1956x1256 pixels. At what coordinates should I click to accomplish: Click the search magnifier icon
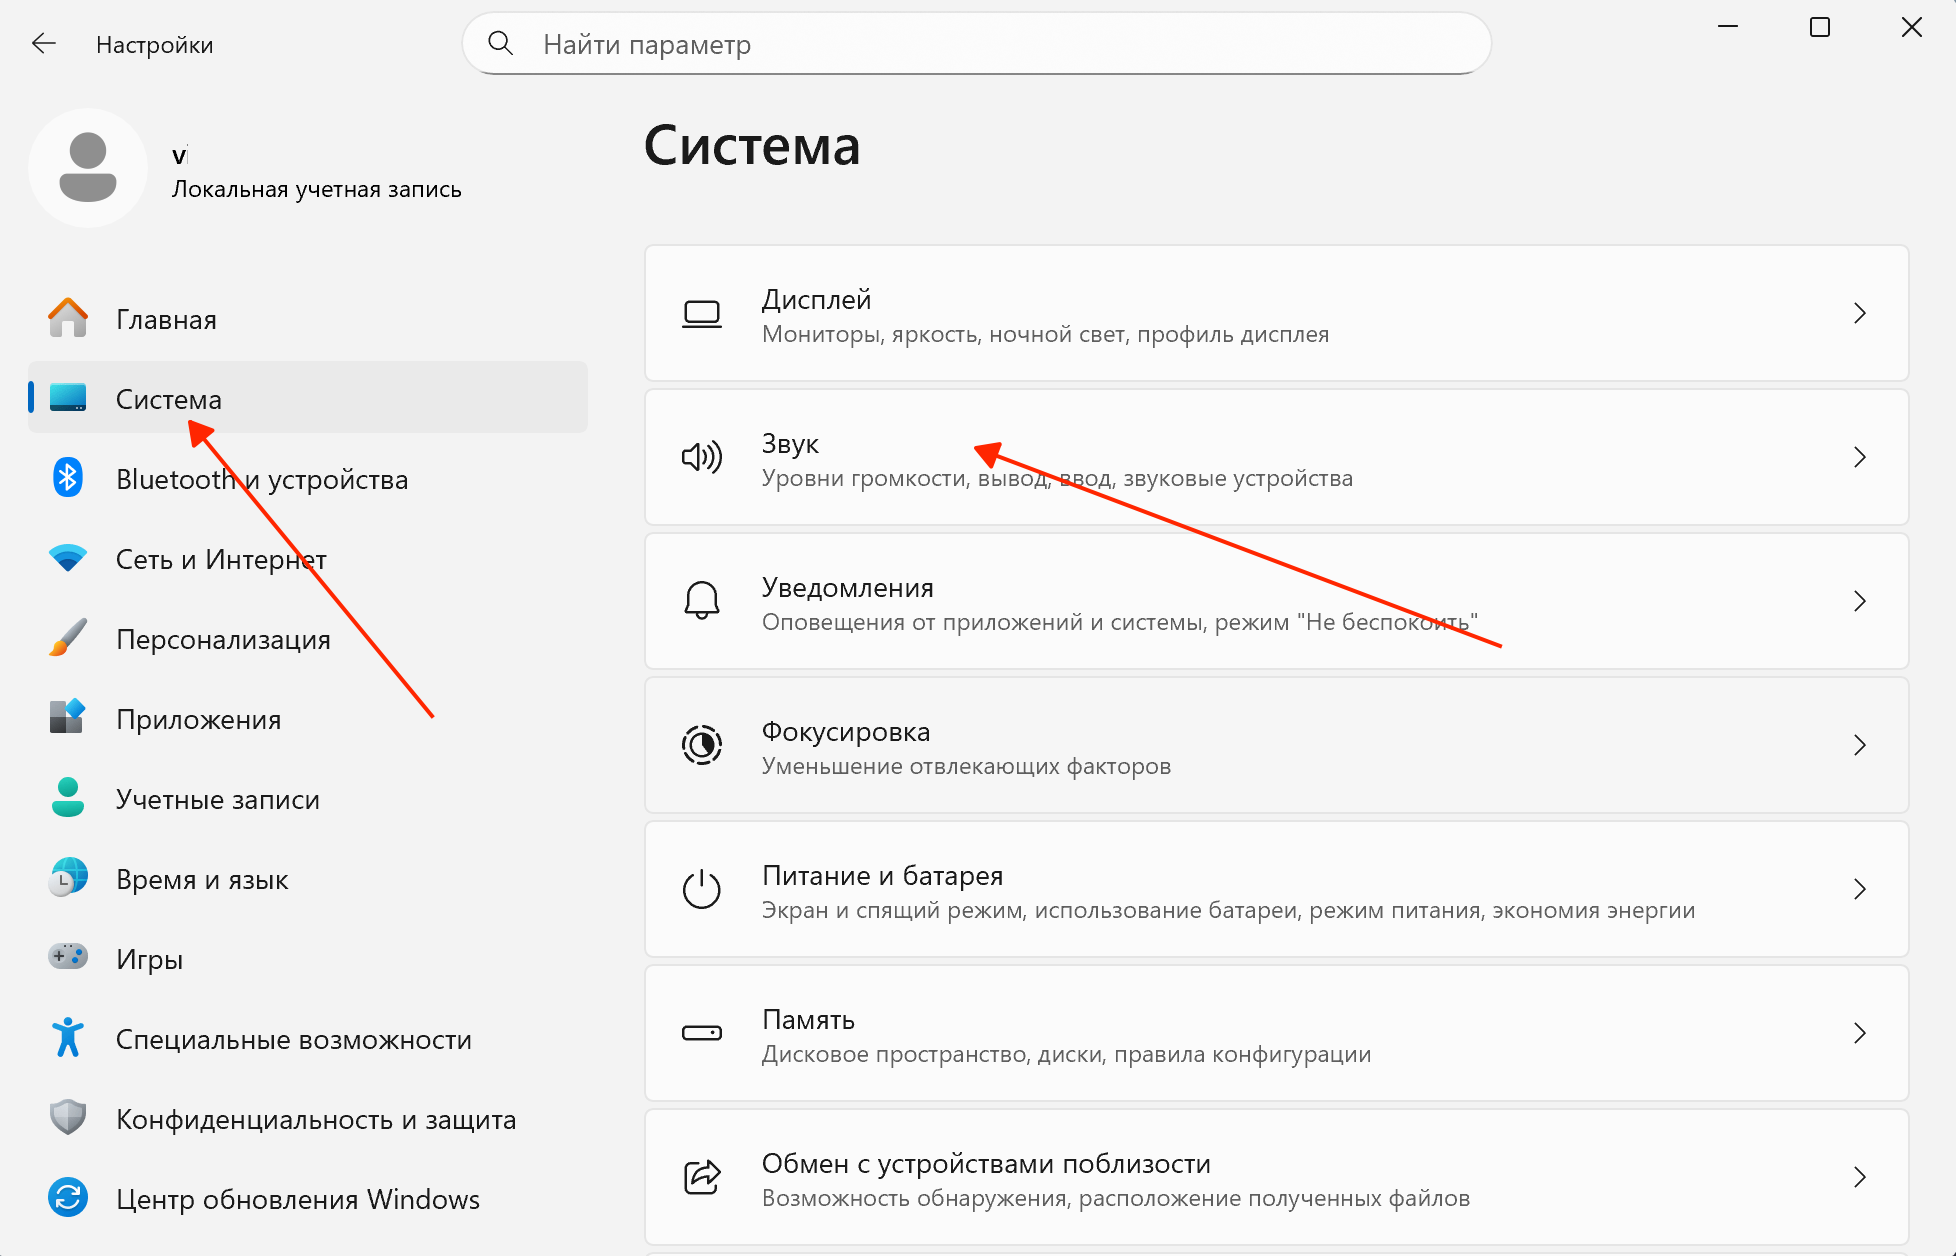click(x=500, y=43)
